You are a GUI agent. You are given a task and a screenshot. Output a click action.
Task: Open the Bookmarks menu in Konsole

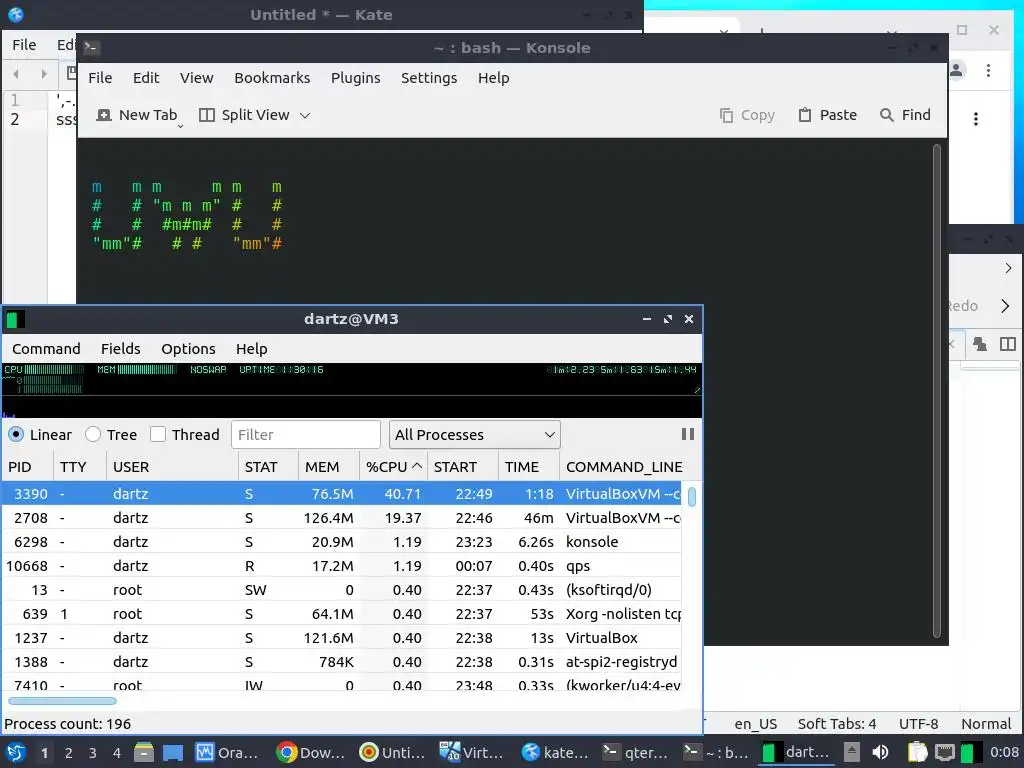[x=272, y=78]
